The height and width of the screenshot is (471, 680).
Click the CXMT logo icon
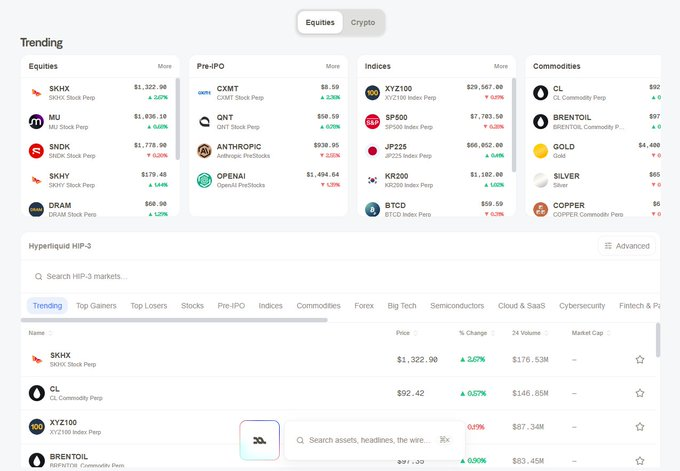[204, 93]
